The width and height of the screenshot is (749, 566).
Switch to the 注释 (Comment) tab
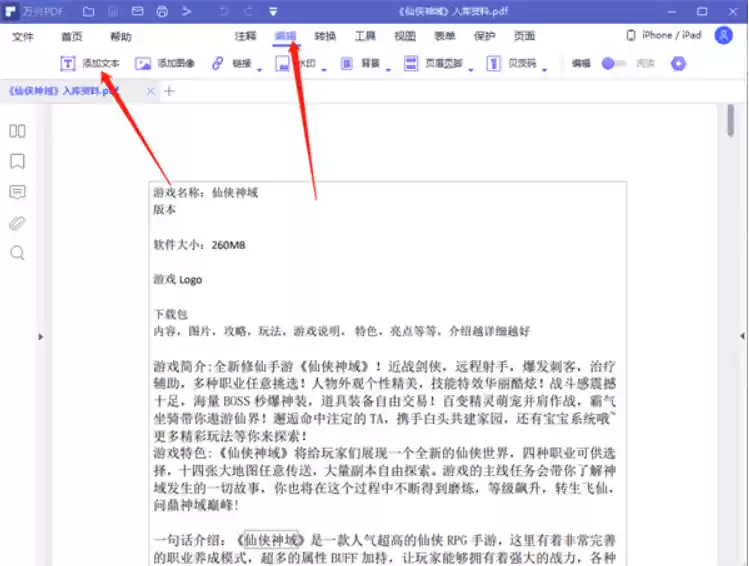pos(245,36)
